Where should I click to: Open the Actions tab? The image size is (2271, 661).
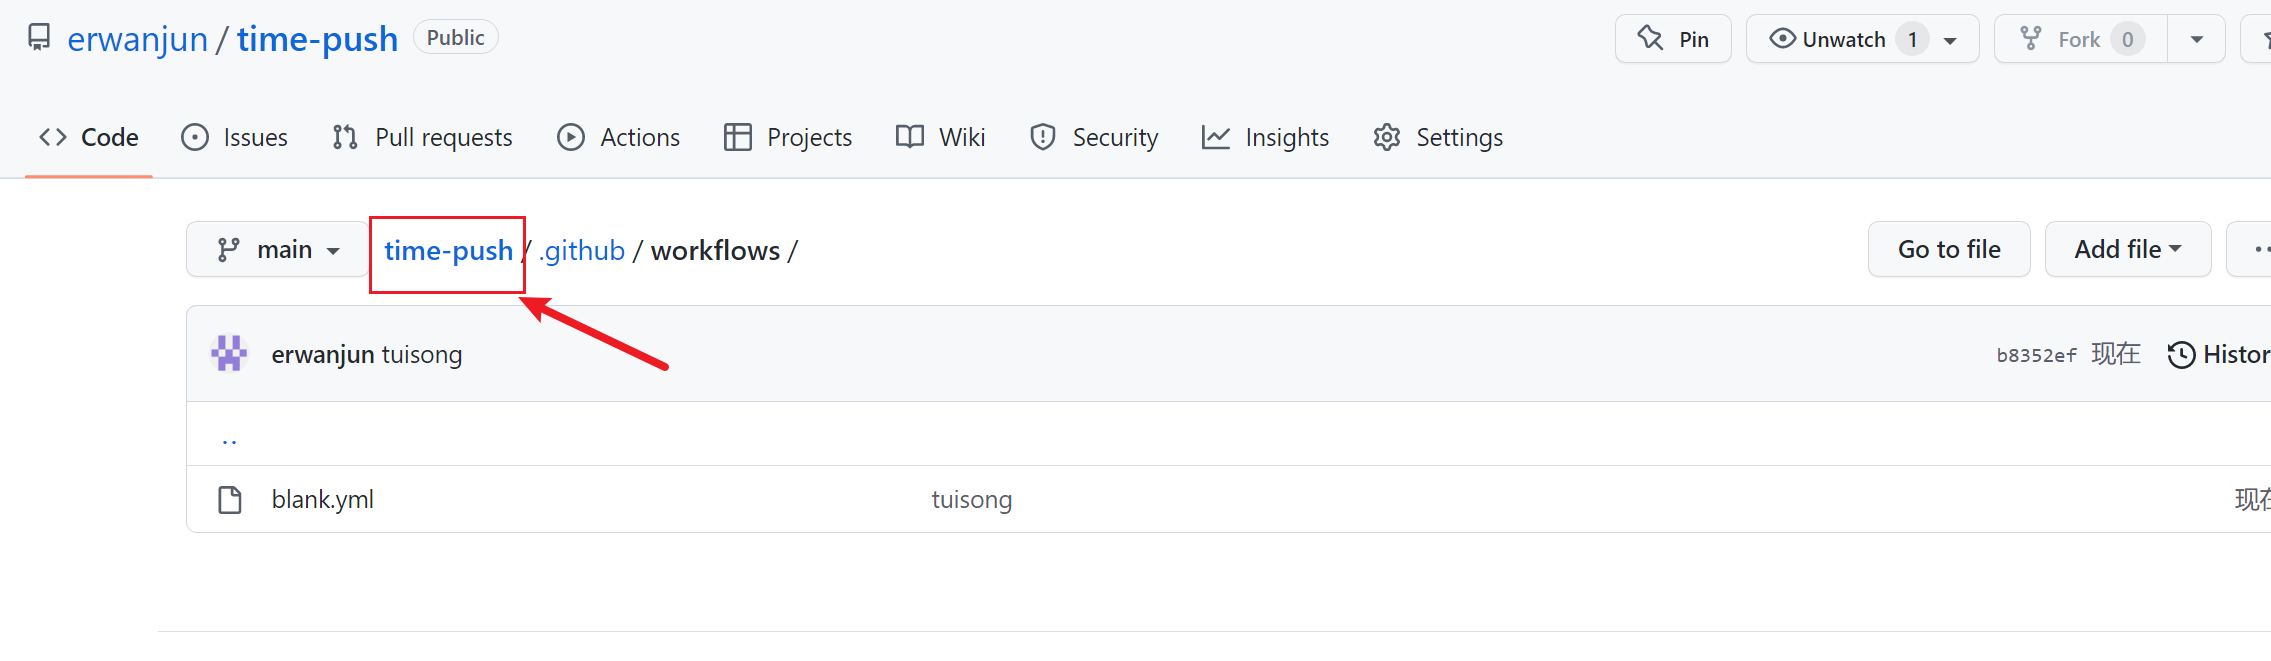(x=619, y=137)
